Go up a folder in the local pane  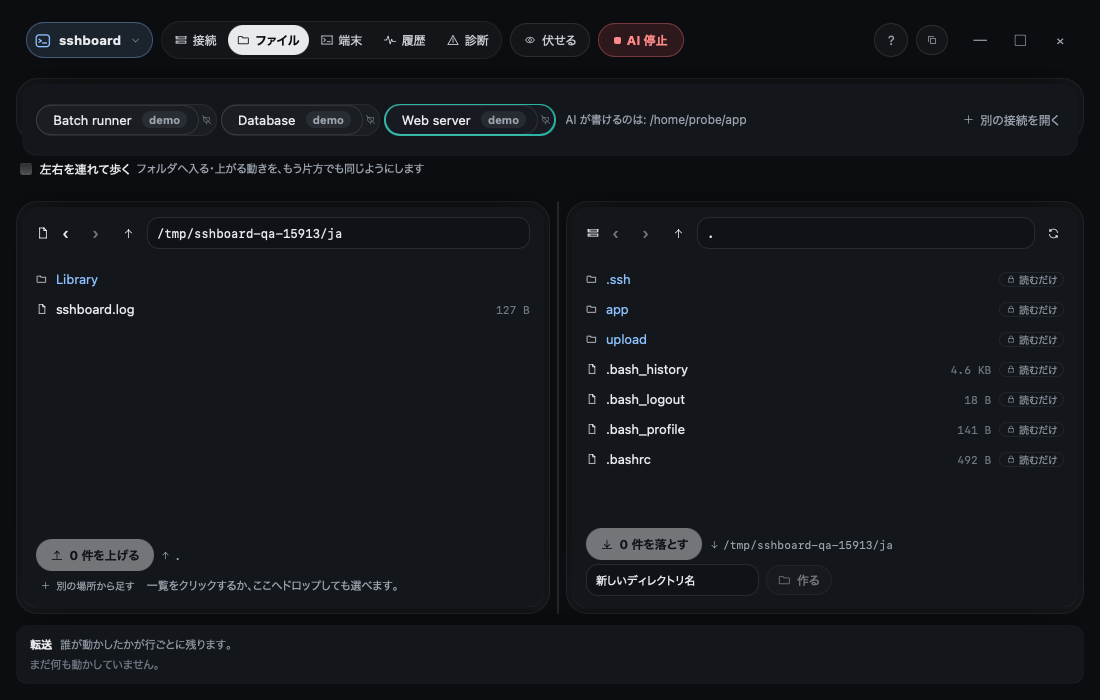pyautogui.click(x=128, y=234)
